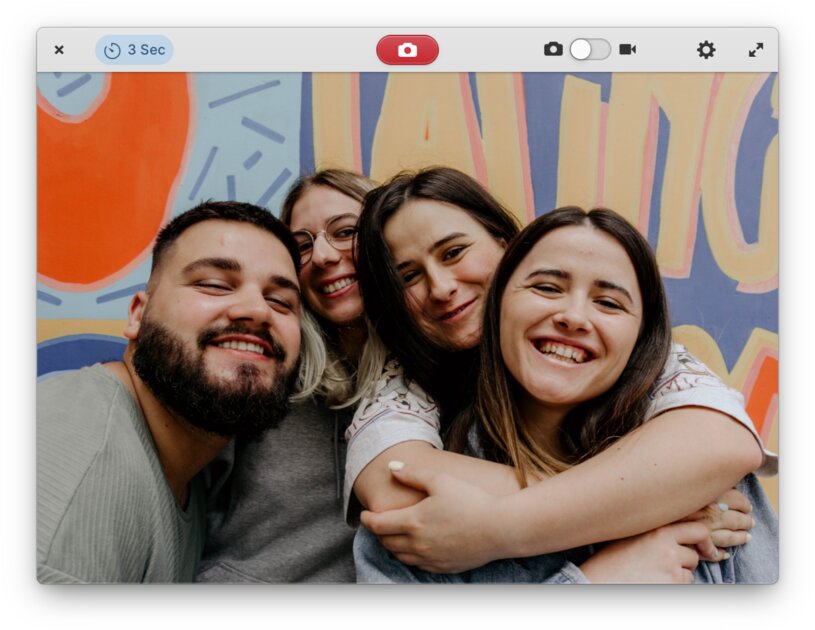Click the empty toolbar area beside the timer
Image resolution: width=815 pixels, height=630 pixels.
(x=270, y=50)
